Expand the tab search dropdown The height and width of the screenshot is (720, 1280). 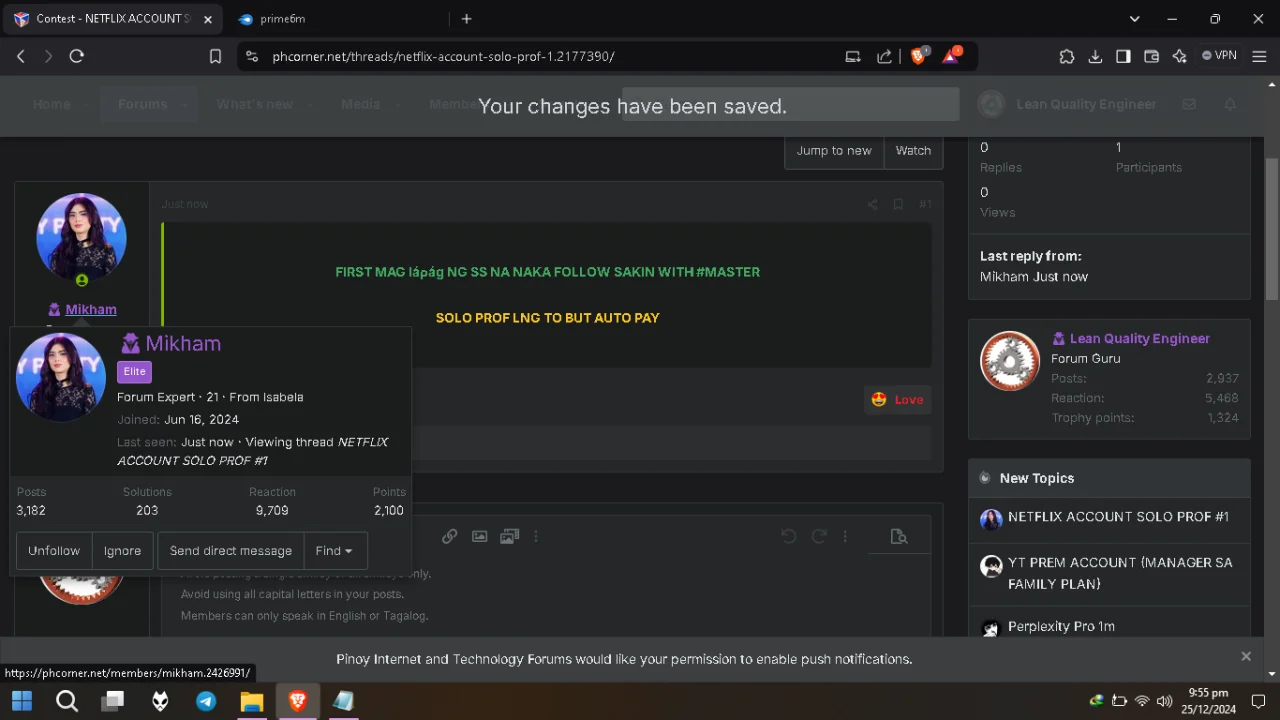point(1134,19)
